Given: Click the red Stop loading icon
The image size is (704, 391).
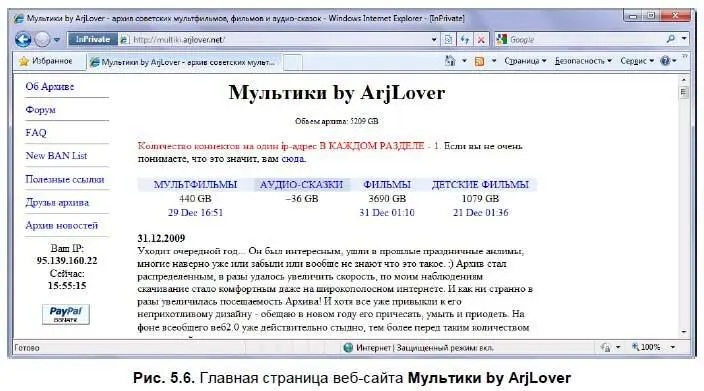Looking at the screenshot, I should click(x=481, y=40).
